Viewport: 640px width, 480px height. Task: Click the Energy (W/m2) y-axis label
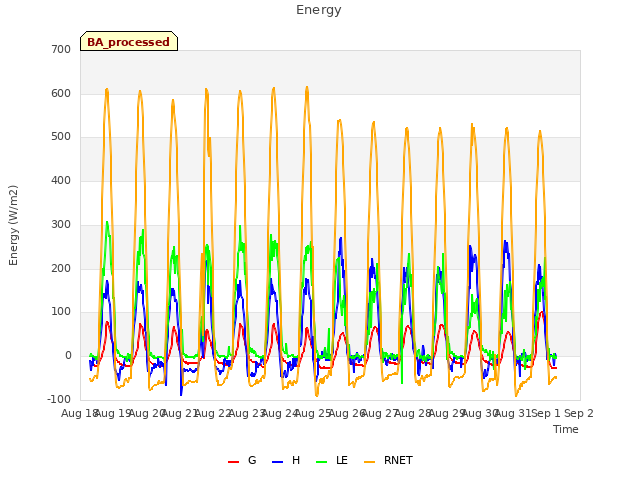point(13,225)
